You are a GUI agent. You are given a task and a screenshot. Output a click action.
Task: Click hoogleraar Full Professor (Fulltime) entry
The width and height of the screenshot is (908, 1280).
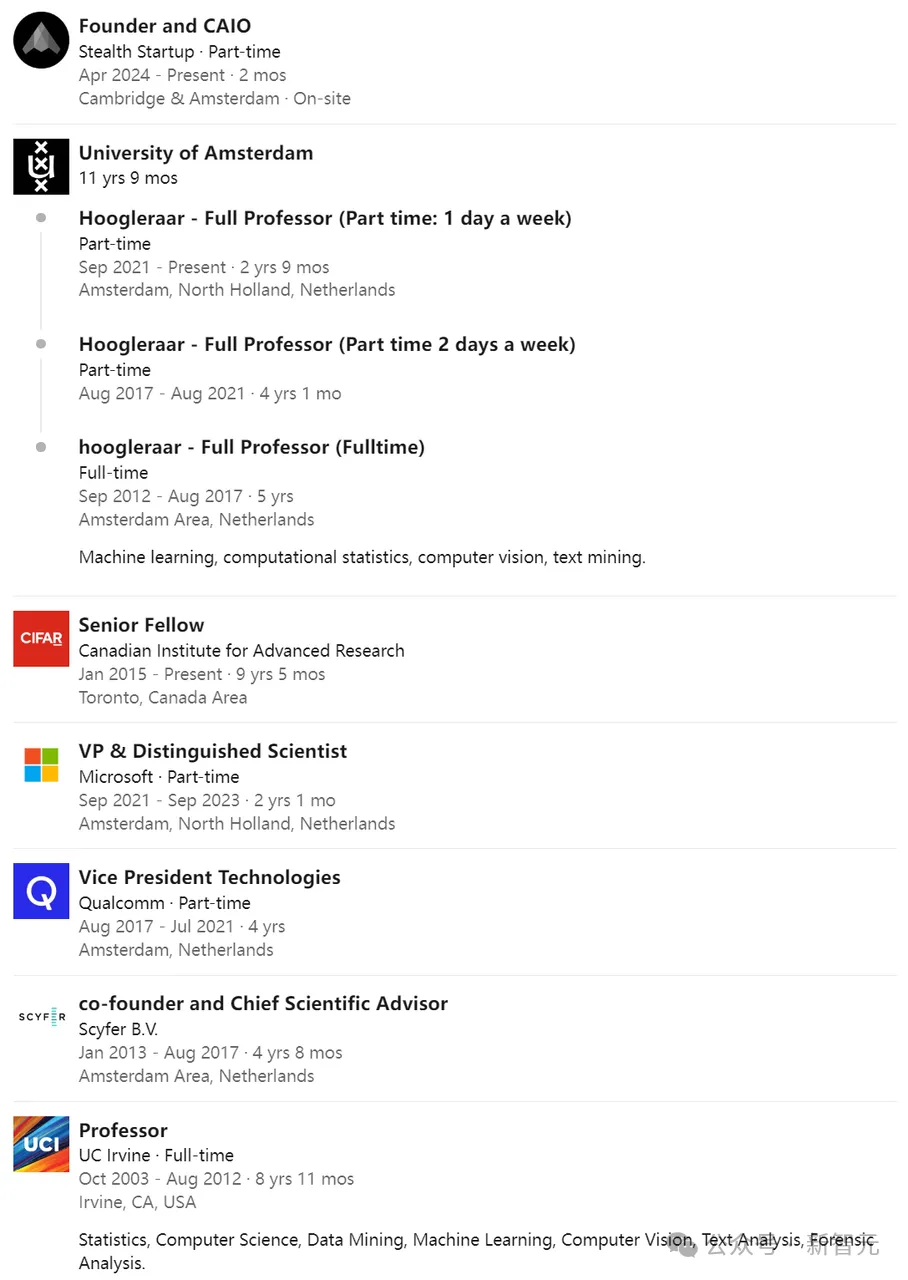pos(252,447)
